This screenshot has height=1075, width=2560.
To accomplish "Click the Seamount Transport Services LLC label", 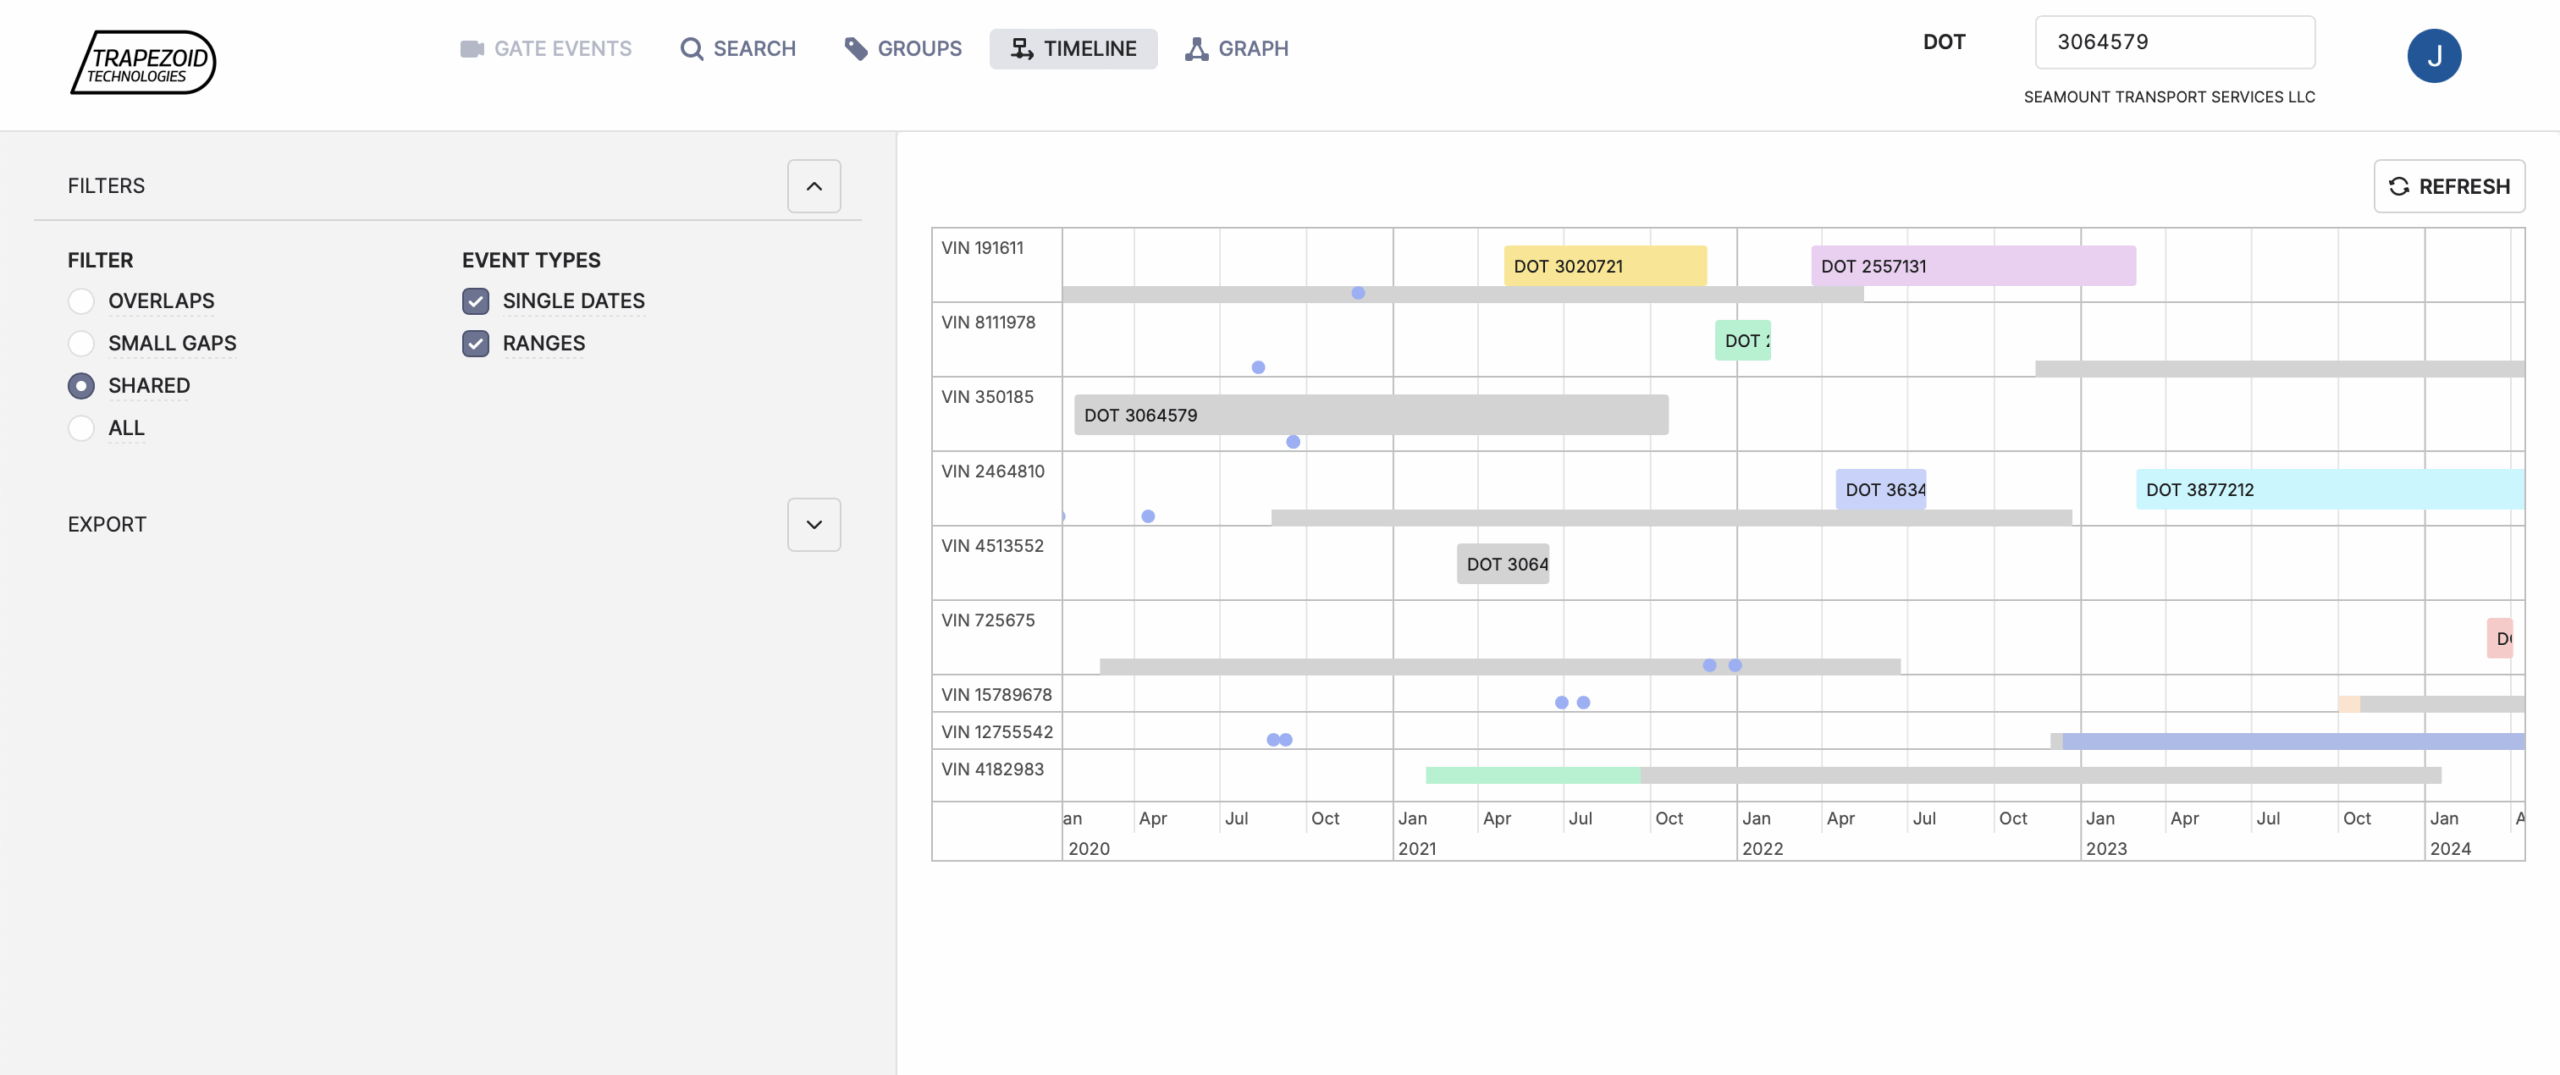I will pyautogui.click(x=2168, y=96).
